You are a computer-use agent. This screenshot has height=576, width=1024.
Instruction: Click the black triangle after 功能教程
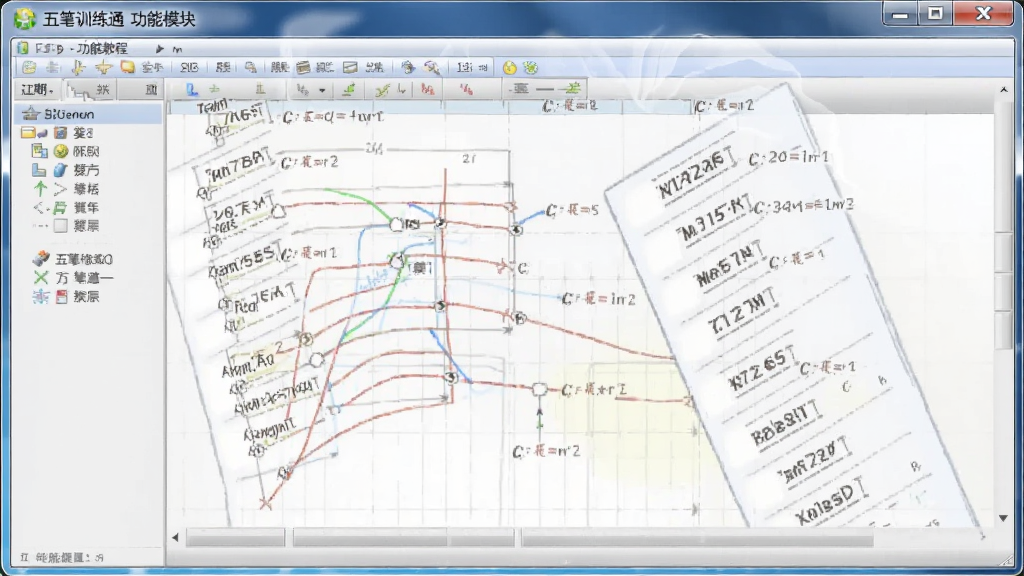click(159, 49)
